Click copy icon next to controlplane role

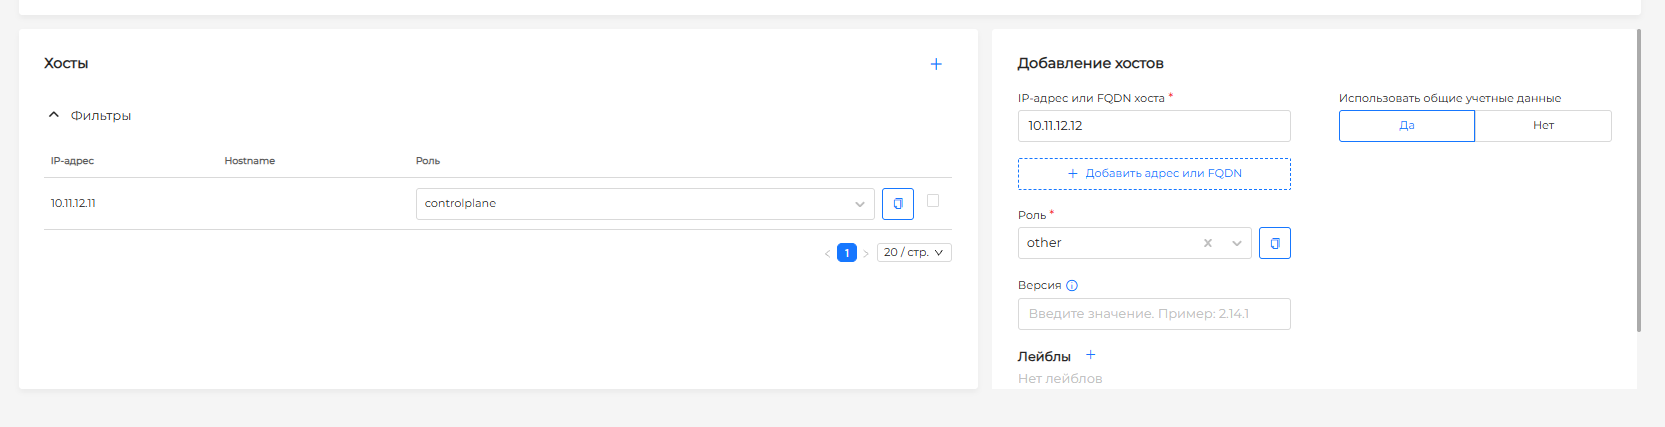(x=898, y=204)
